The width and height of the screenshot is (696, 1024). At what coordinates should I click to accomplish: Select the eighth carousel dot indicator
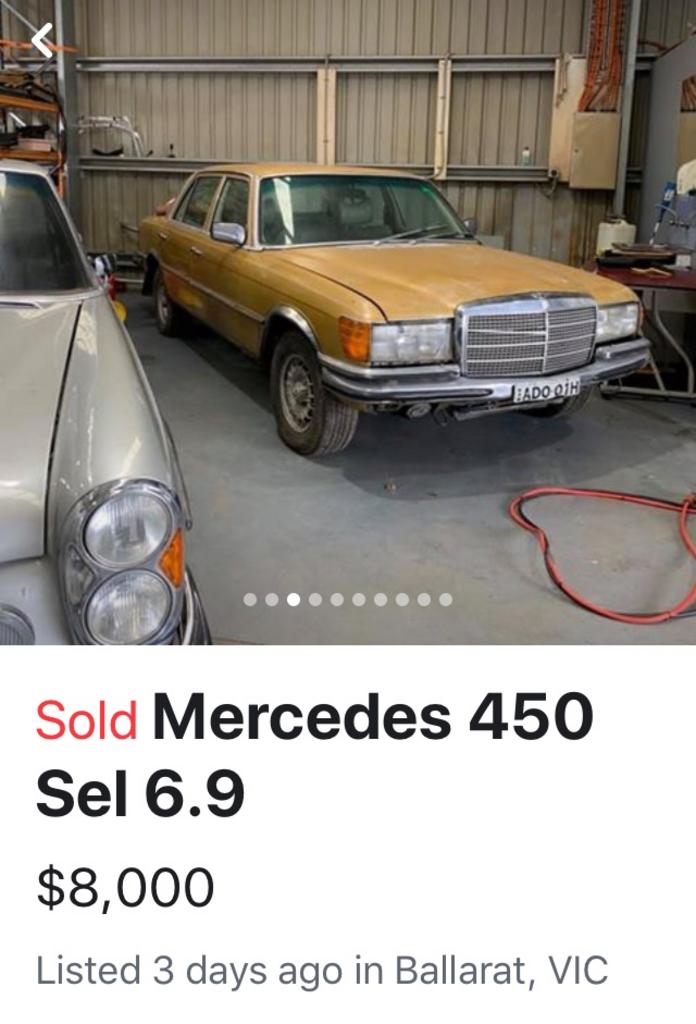(402, 600)
